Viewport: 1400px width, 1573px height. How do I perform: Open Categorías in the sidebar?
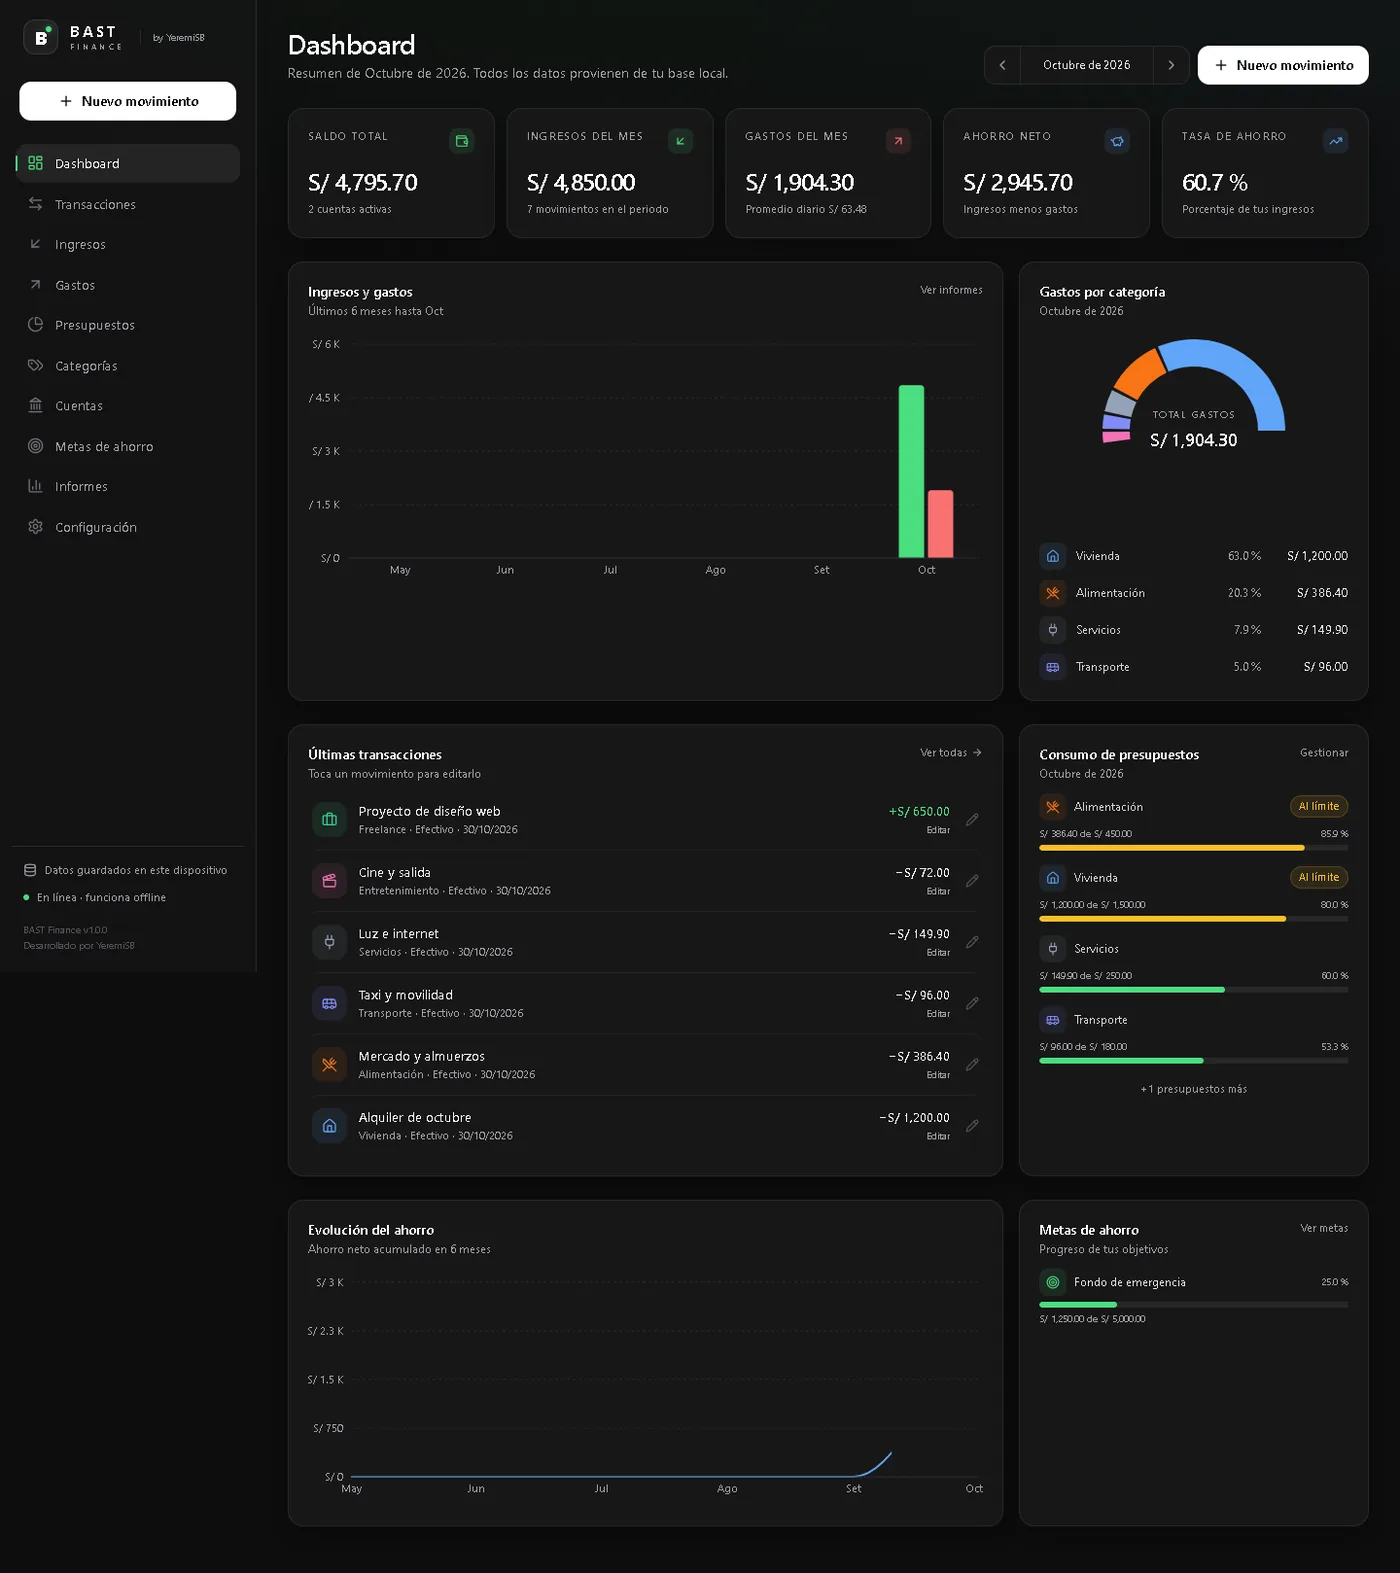(128, 366)
